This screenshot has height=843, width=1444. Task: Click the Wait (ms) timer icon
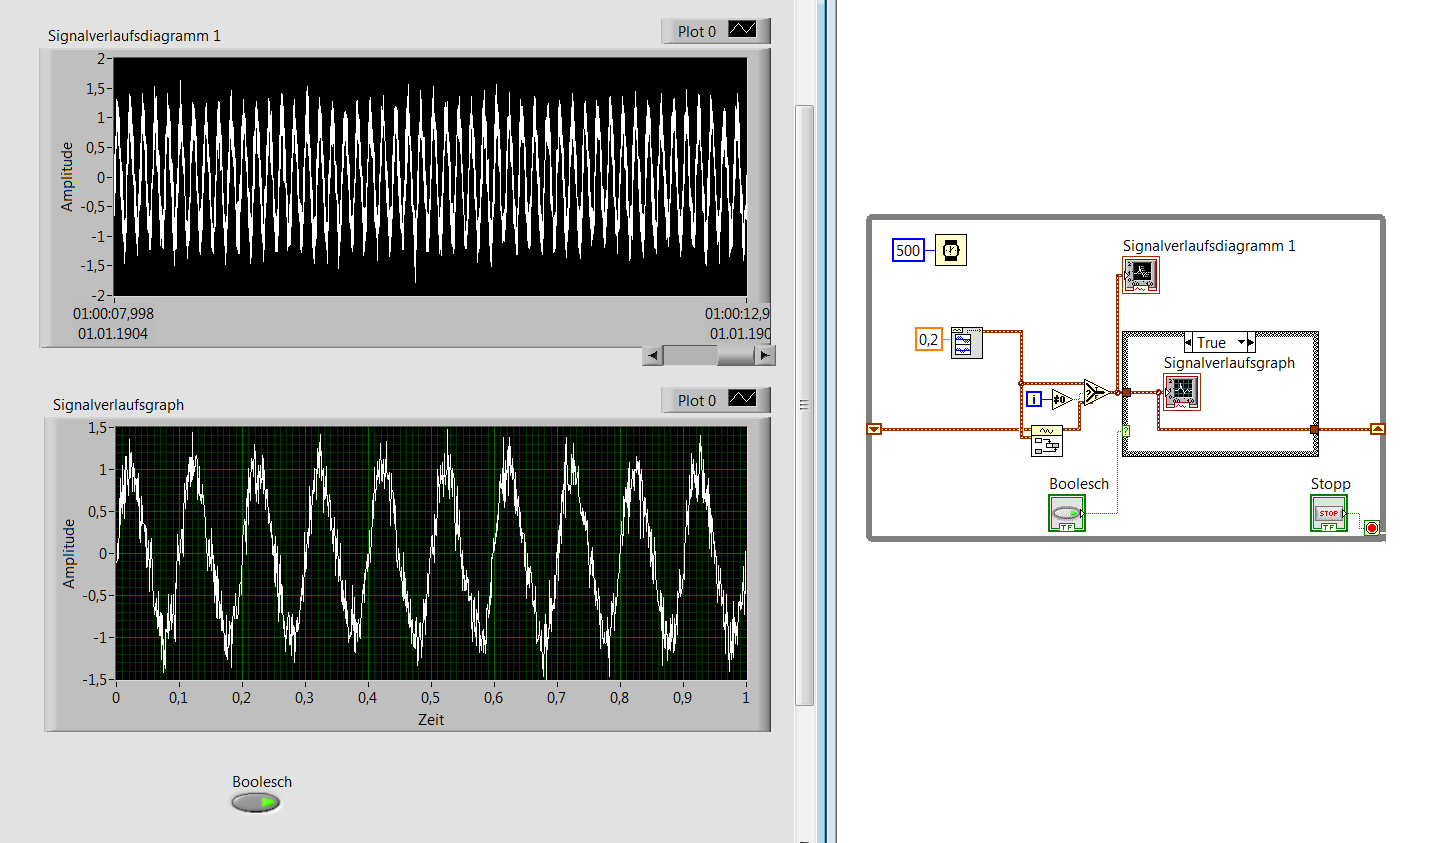951,250
